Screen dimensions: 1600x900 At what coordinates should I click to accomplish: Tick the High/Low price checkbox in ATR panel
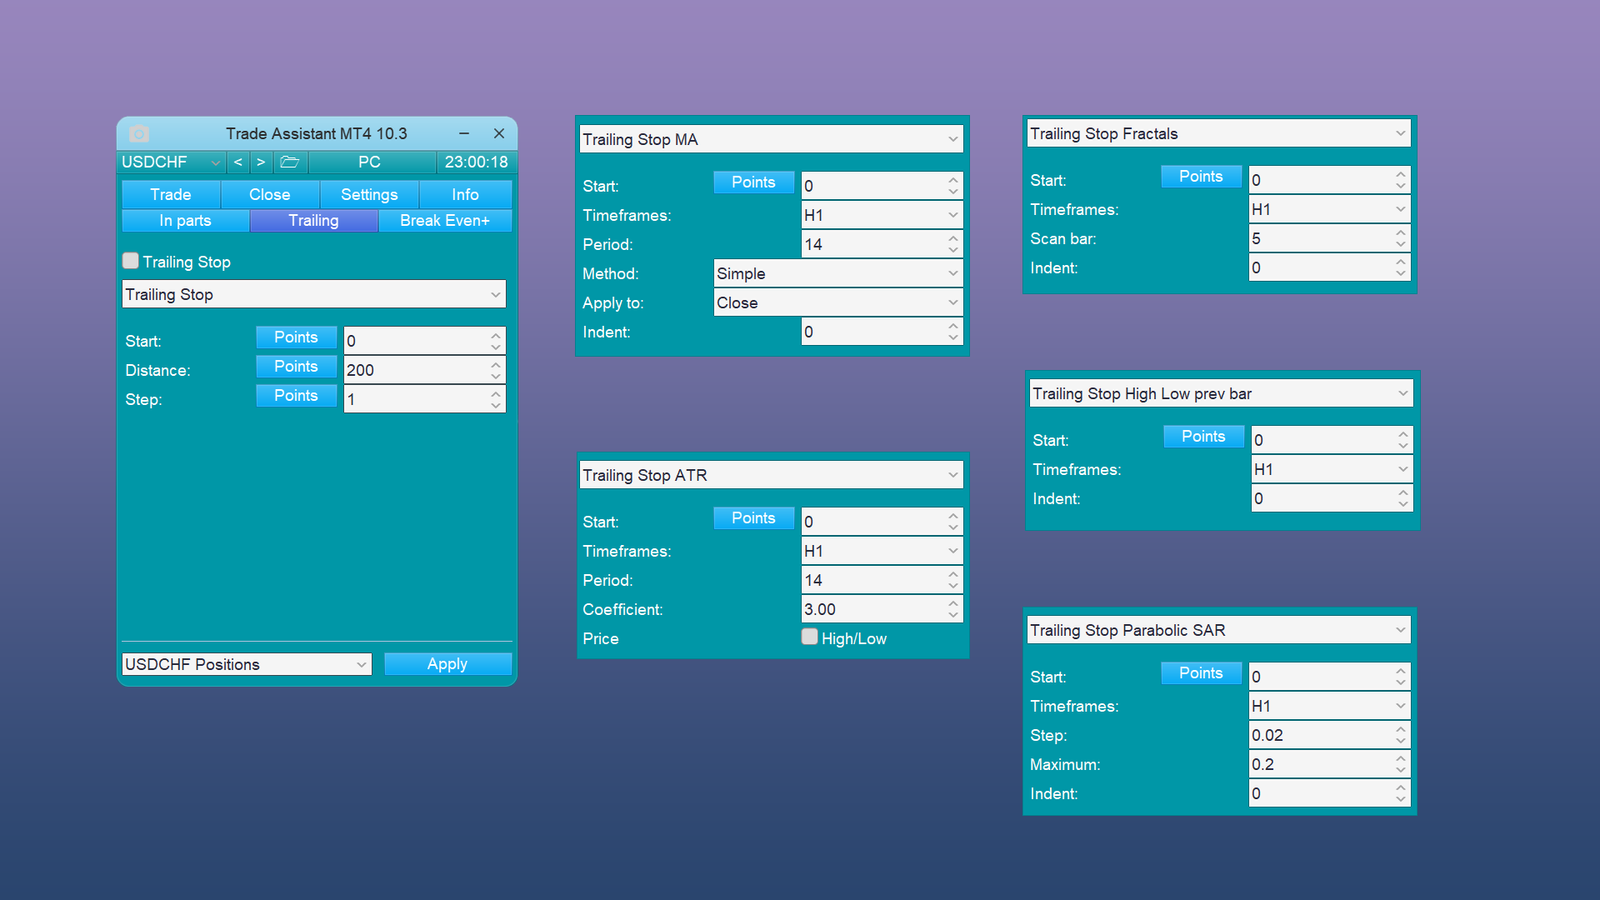(810, 637)
